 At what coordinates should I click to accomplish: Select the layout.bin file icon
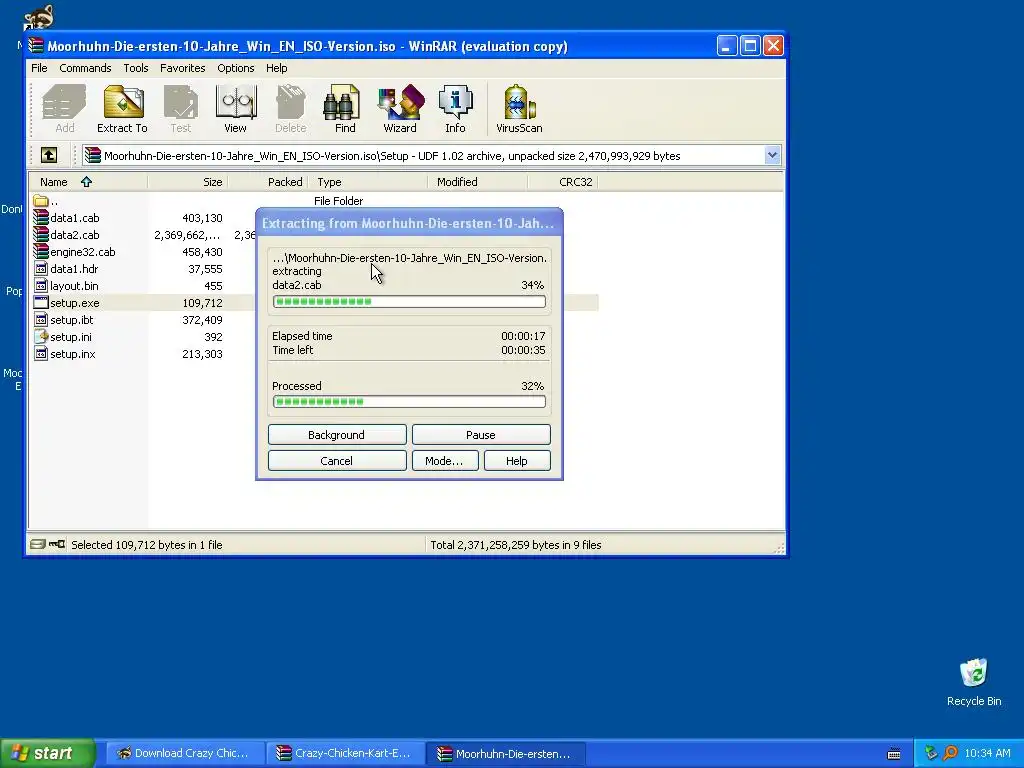40,285
